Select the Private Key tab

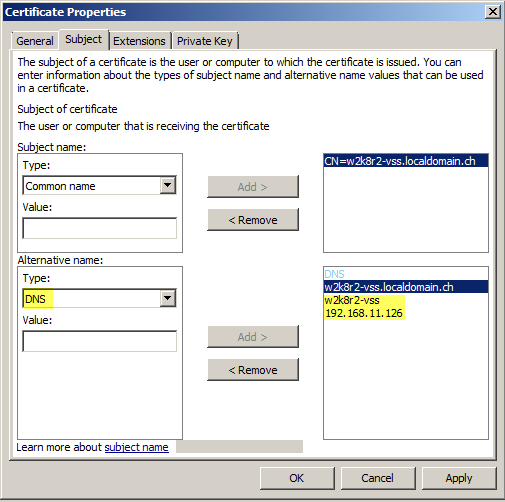(205, 41)
